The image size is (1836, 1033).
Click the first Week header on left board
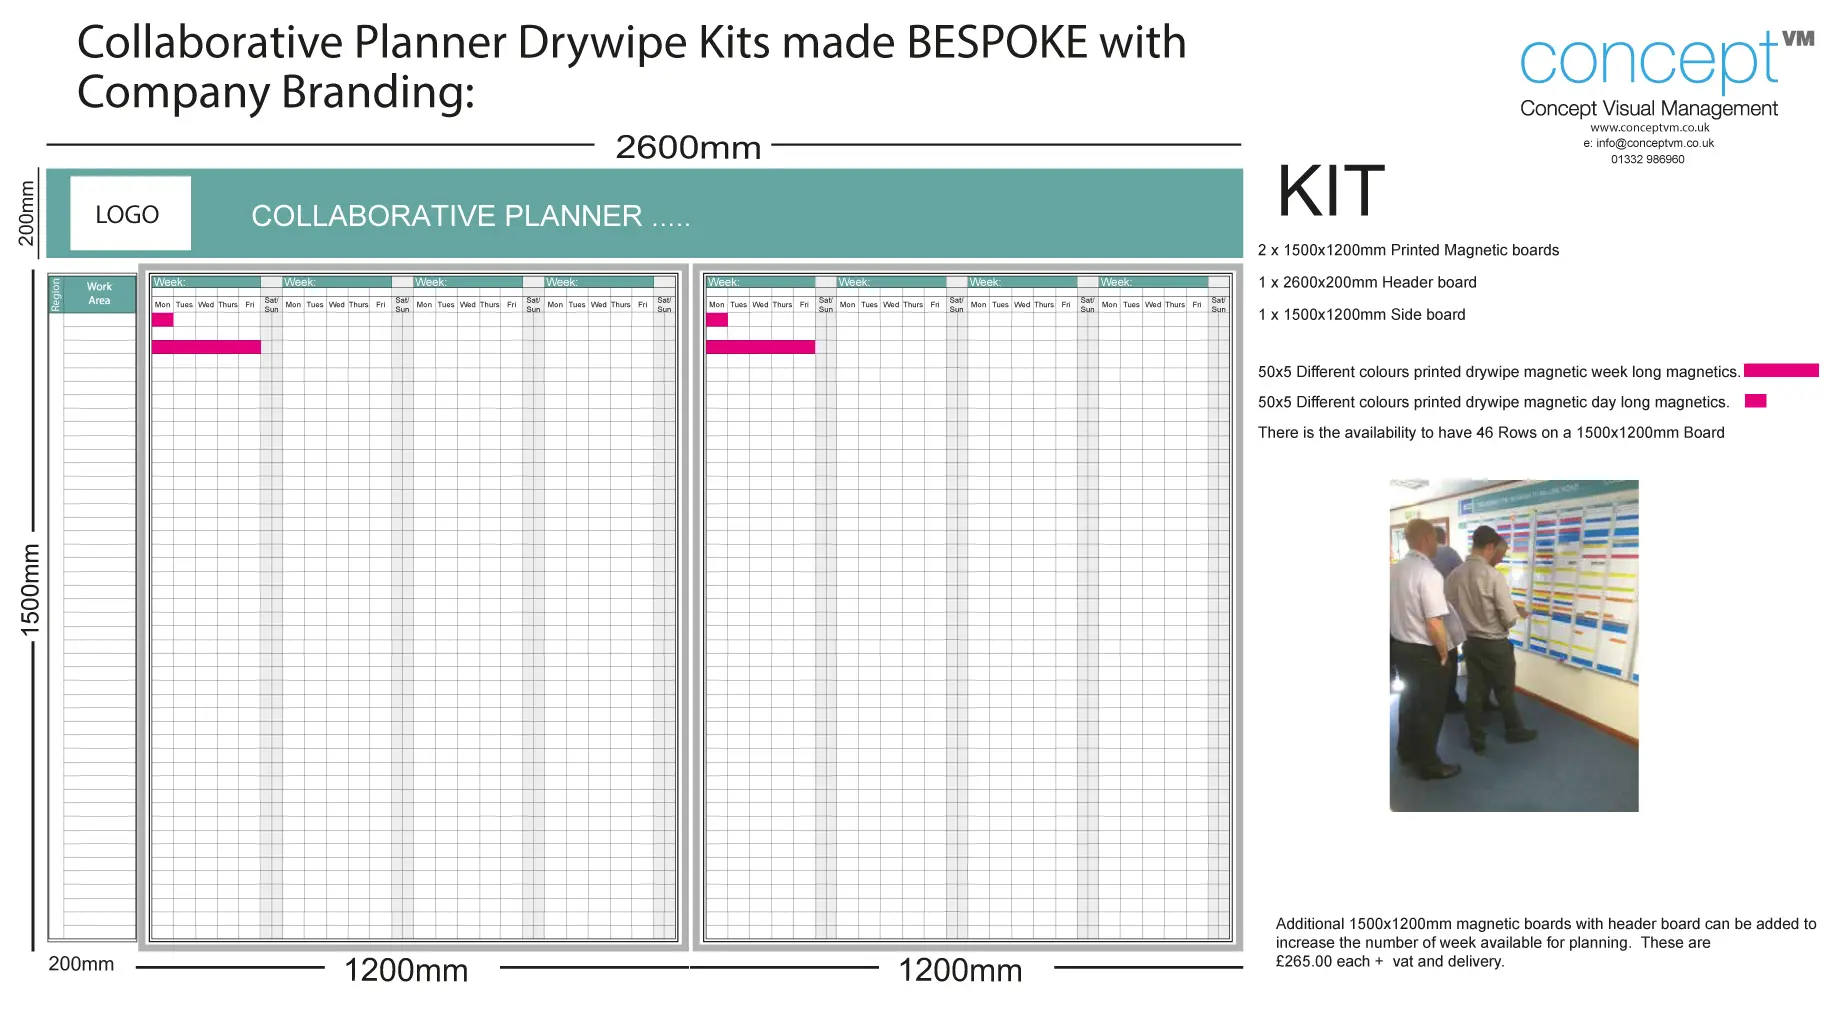[x=205, y=283]
